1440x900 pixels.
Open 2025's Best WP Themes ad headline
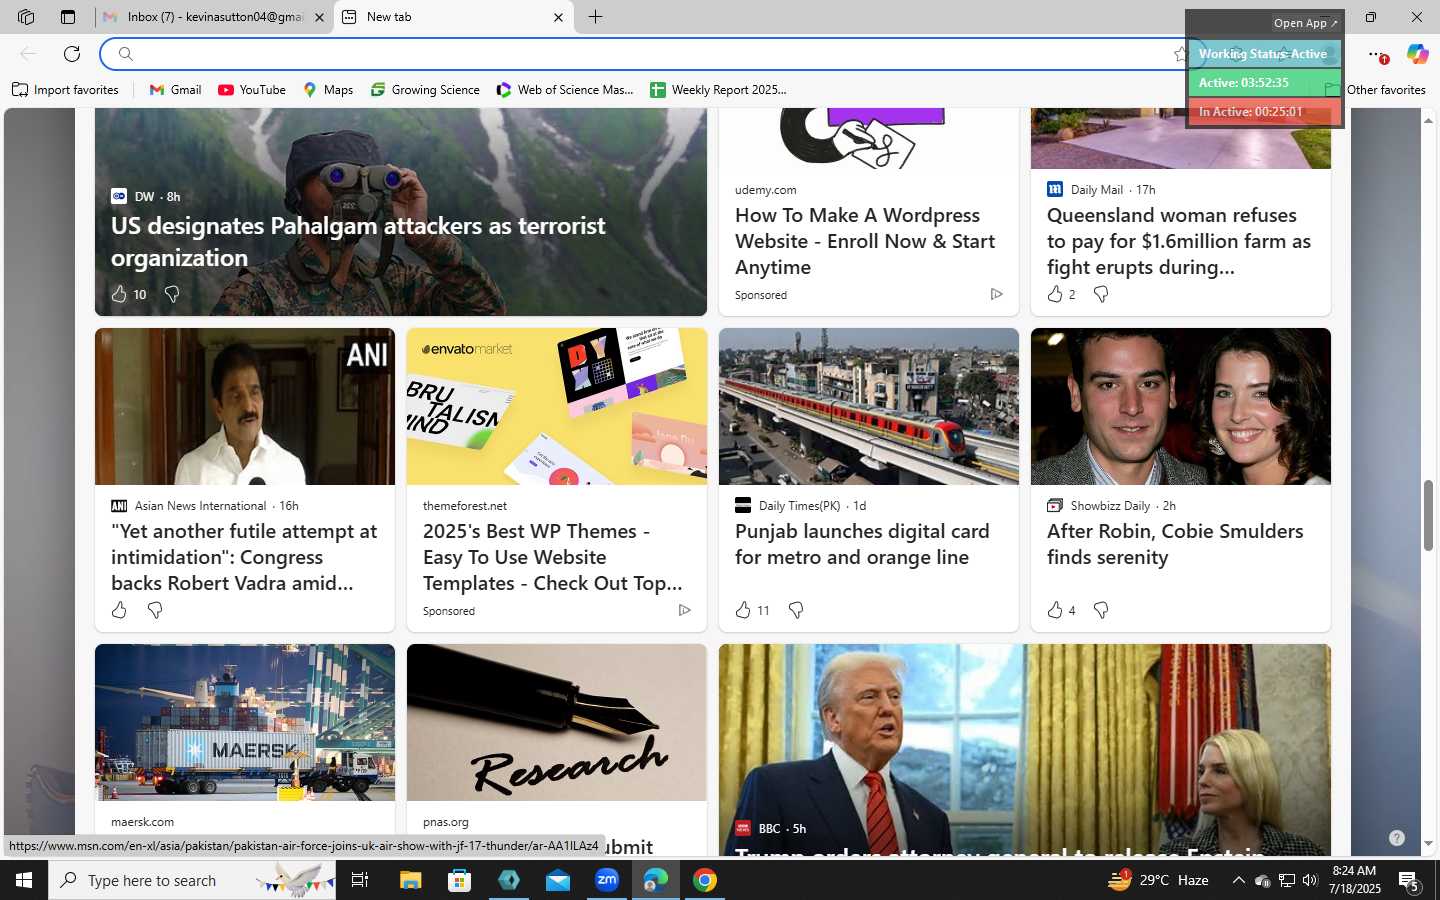[x=553, y=557]
